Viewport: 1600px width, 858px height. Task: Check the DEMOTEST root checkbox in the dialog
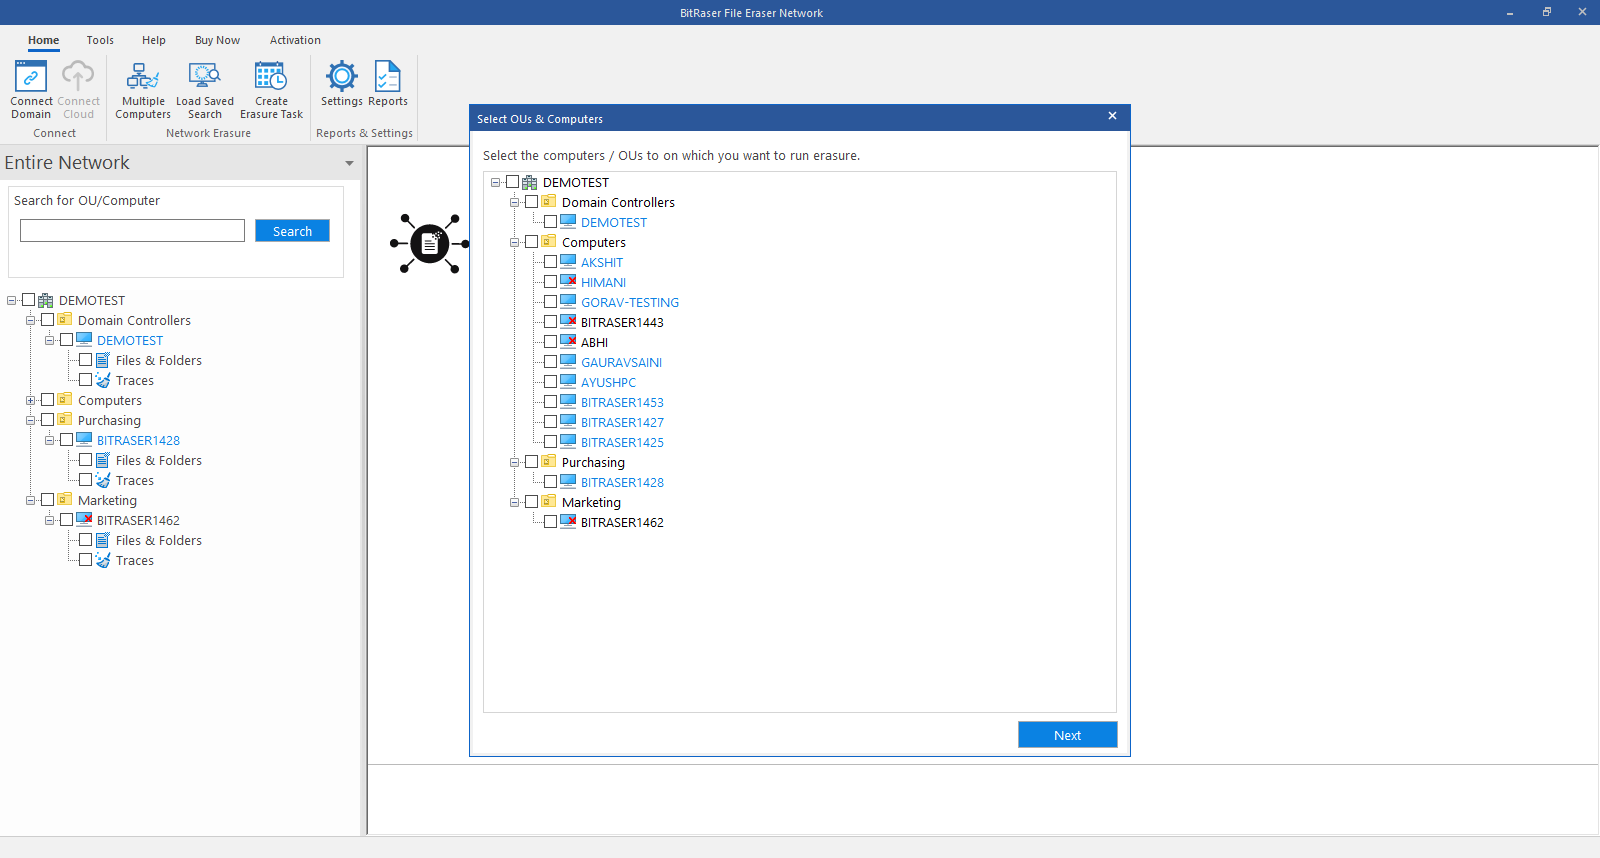click(513, 182)
